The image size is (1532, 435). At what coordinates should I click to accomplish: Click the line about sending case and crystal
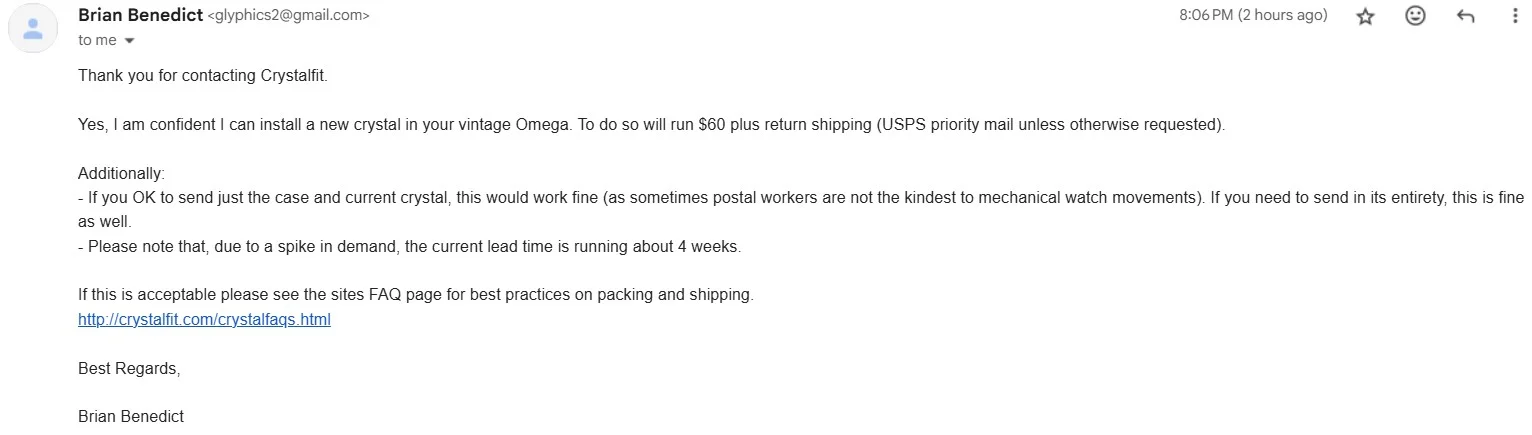(x=640, y=198)
